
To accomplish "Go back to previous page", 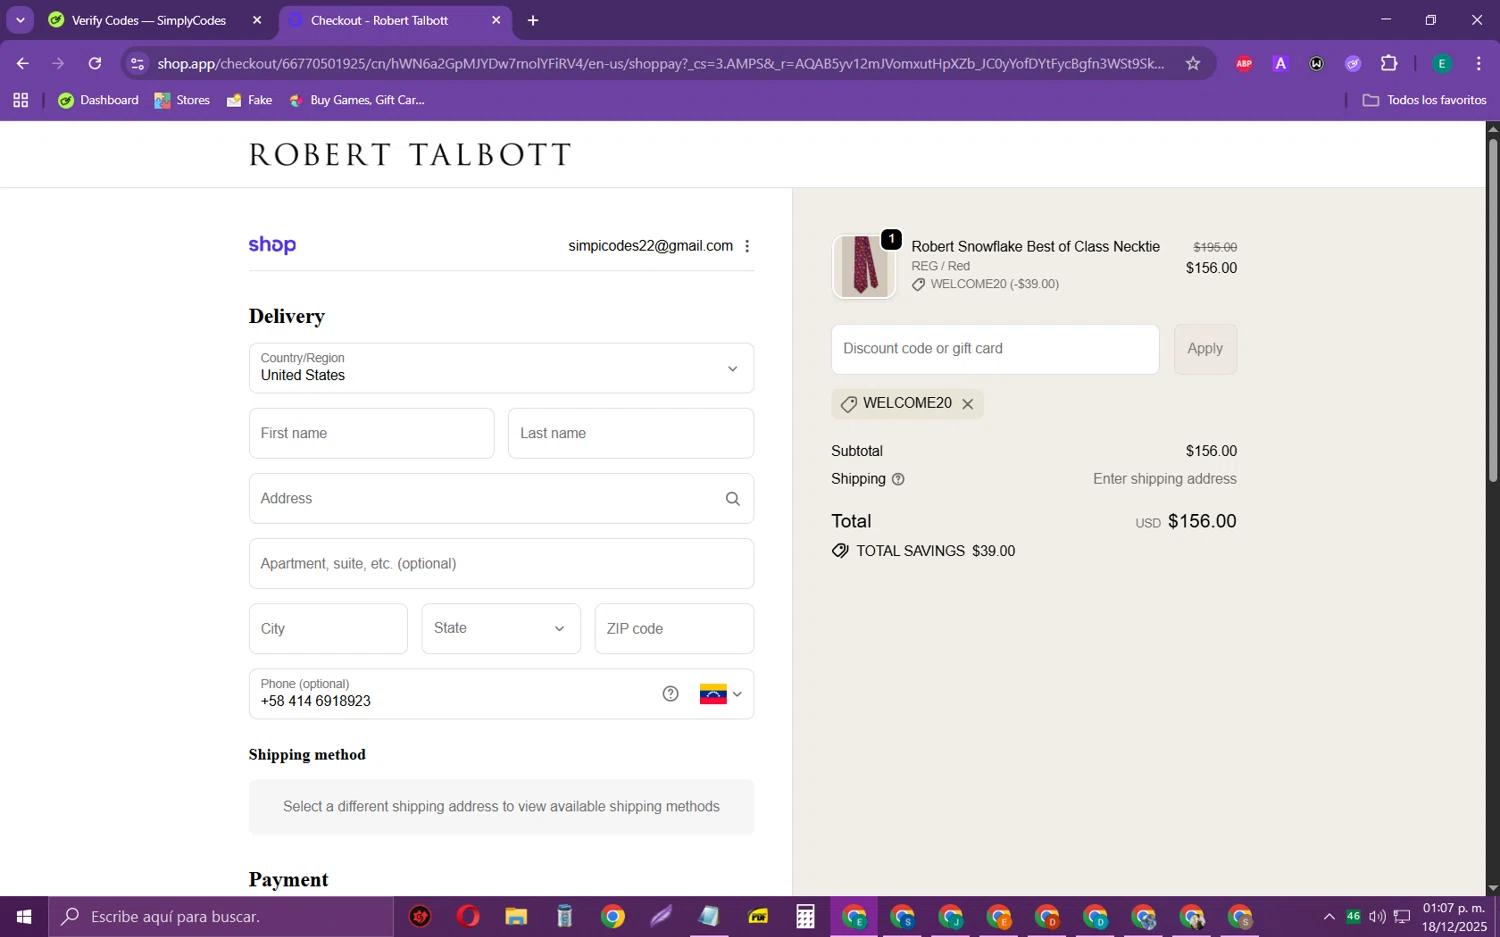I will pyautogui.click(x=22, y=63).
